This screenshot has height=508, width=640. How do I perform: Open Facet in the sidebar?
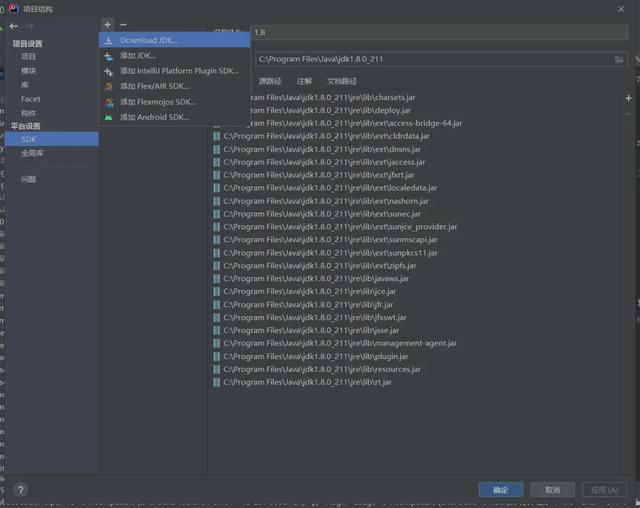(x=31, y=99)
